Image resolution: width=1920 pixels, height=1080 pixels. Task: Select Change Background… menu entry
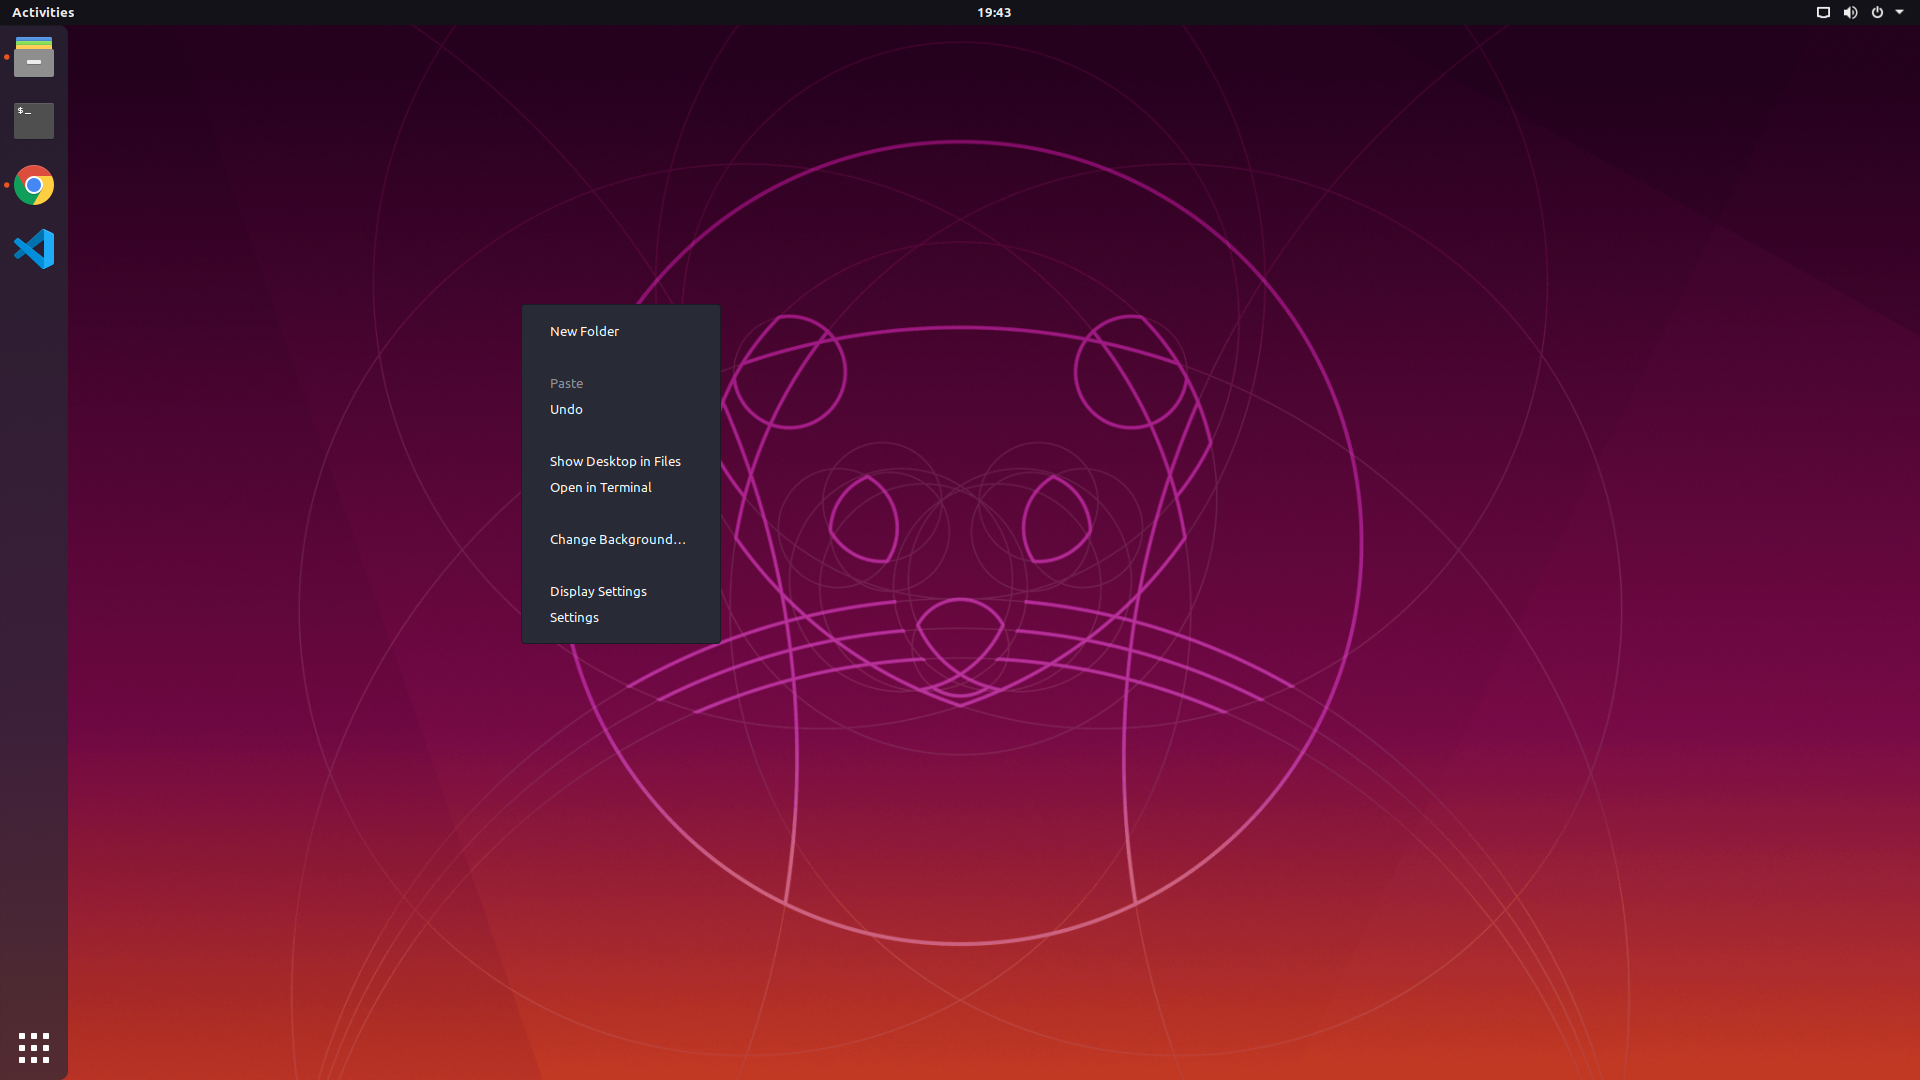(620, 539)
